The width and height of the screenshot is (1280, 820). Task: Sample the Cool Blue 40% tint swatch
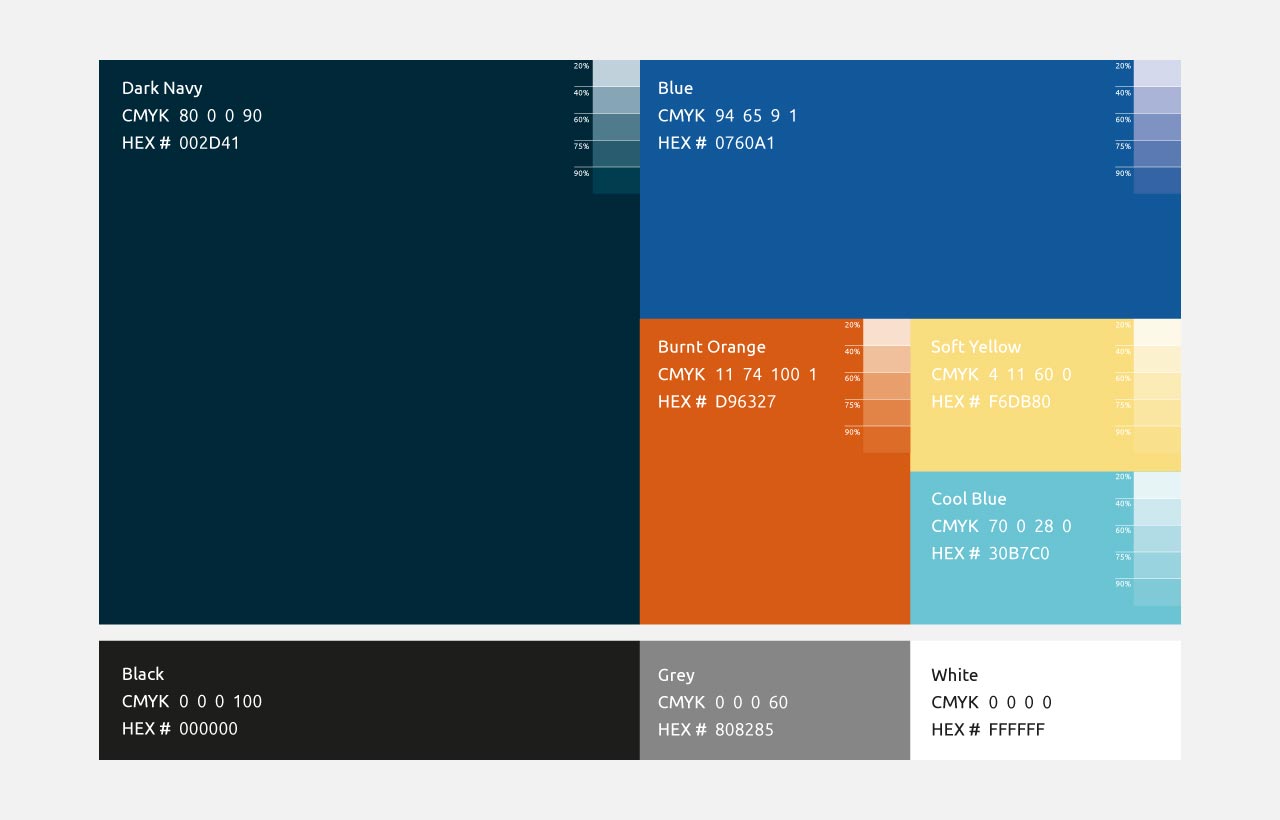[1157, 512]
